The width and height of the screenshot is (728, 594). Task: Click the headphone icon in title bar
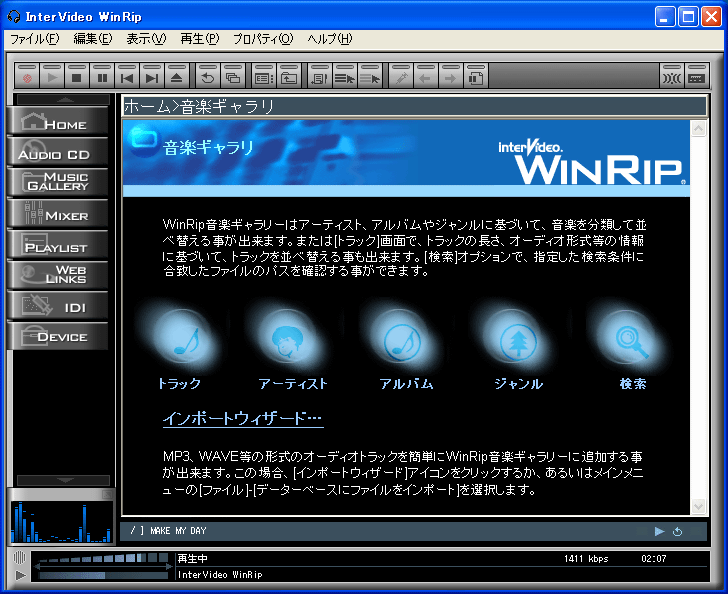click(x=14, y=17)
